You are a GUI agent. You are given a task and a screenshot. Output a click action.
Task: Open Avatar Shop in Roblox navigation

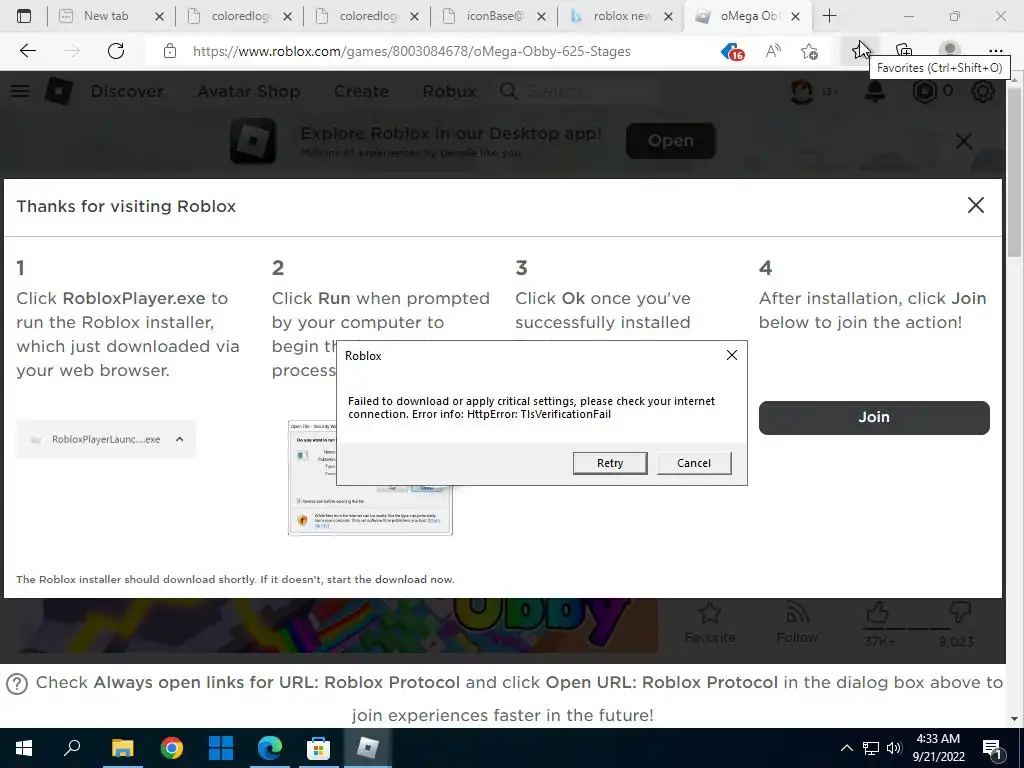tap(249, 91)
